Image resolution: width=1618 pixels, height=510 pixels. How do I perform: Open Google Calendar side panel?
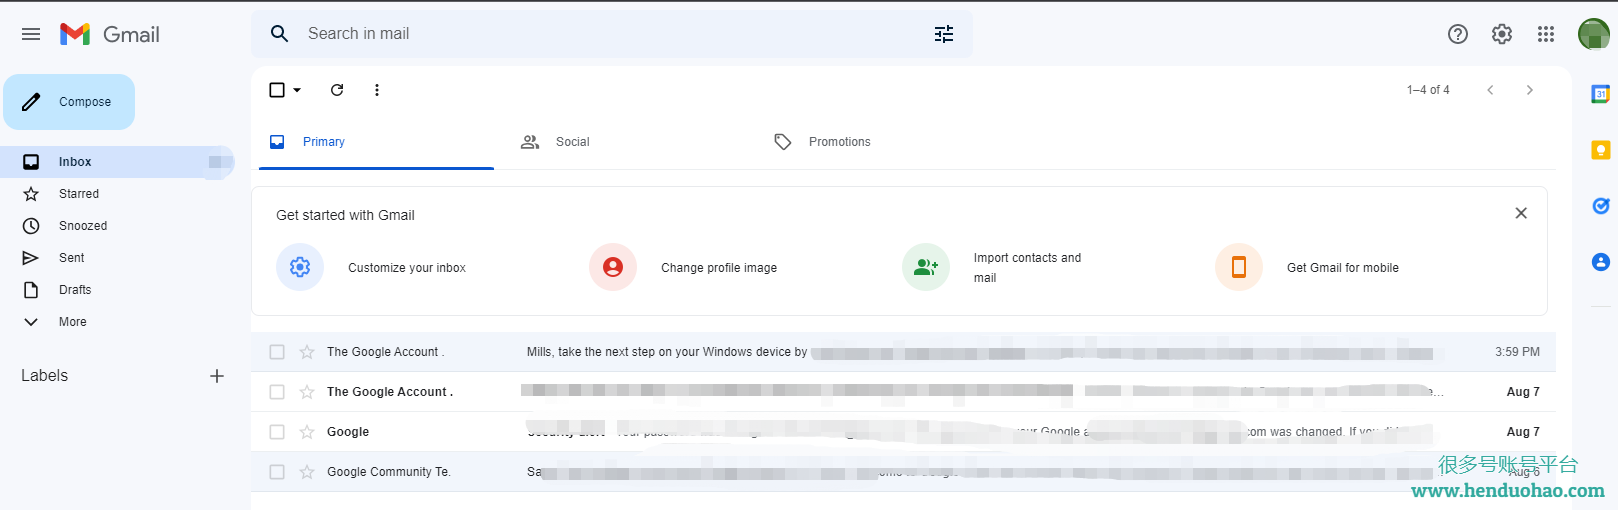(1600, 94)
